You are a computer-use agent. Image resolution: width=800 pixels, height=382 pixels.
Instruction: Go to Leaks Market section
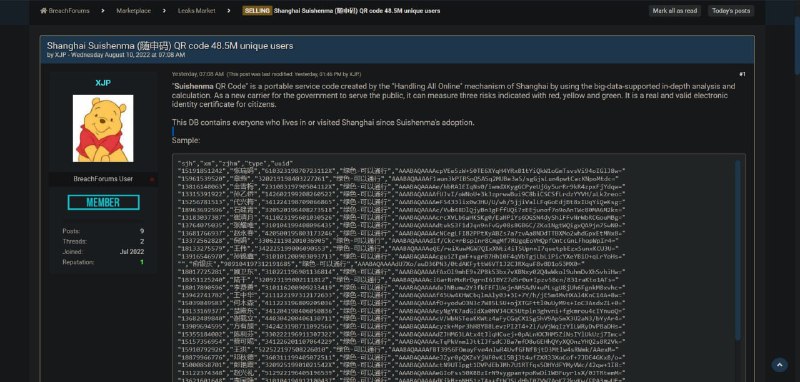(196, 11)
